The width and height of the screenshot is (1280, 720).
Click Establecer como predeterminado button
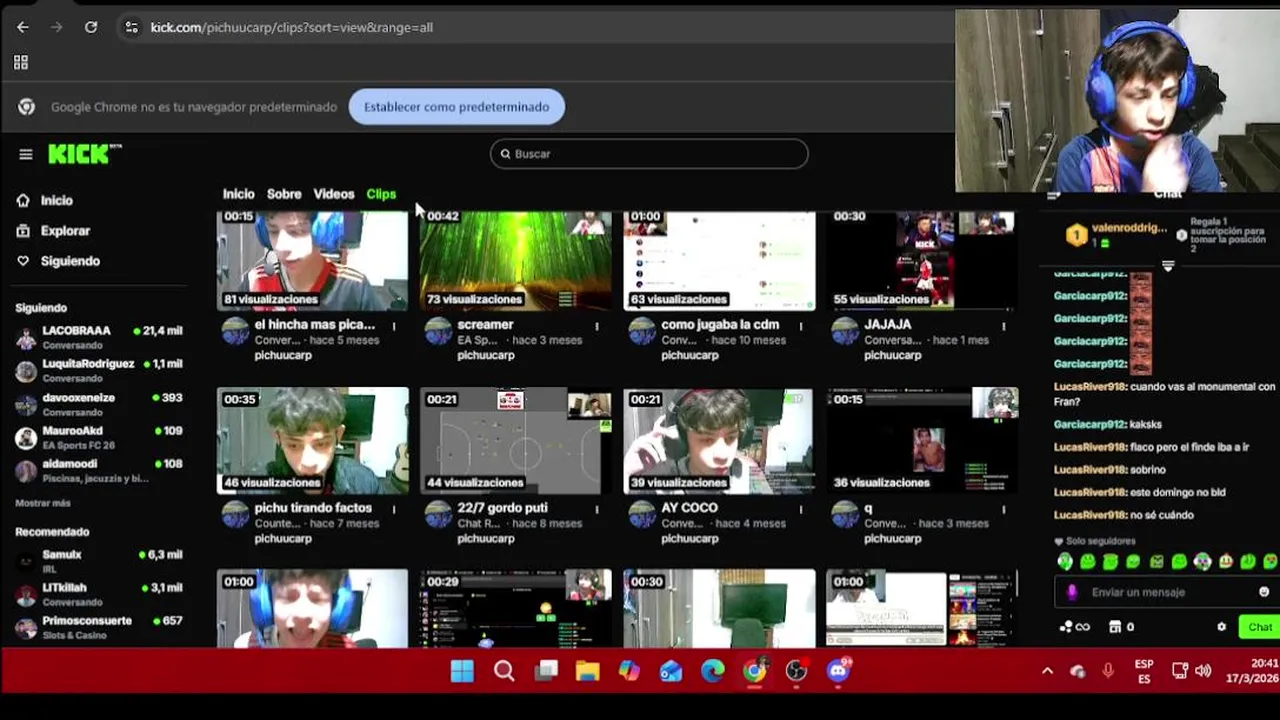point(456,107)
